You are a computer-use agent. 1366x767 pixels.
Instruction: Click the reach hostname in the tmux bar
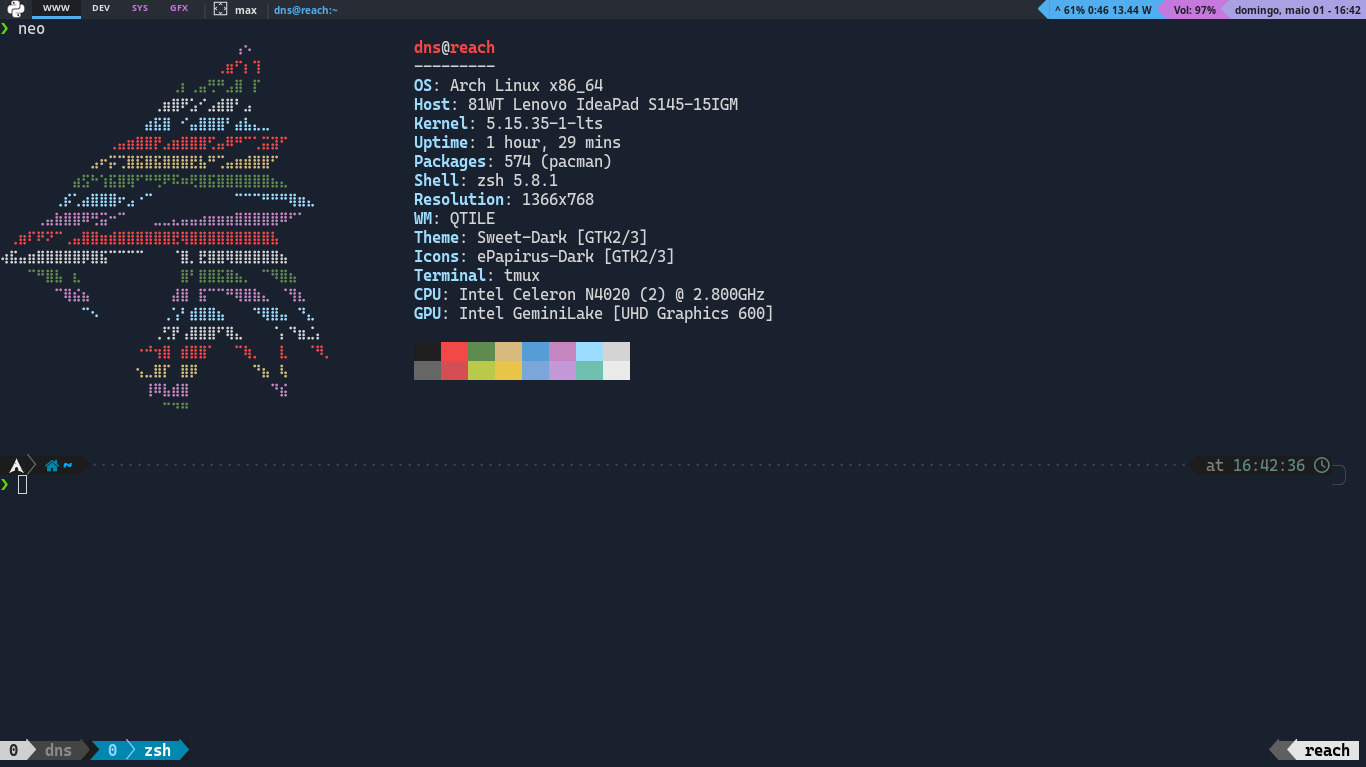1326,749
